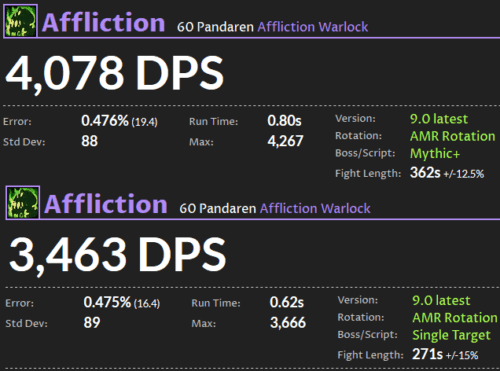
Task: Open the top Affliction Warlock link
Action: point(313,27)
